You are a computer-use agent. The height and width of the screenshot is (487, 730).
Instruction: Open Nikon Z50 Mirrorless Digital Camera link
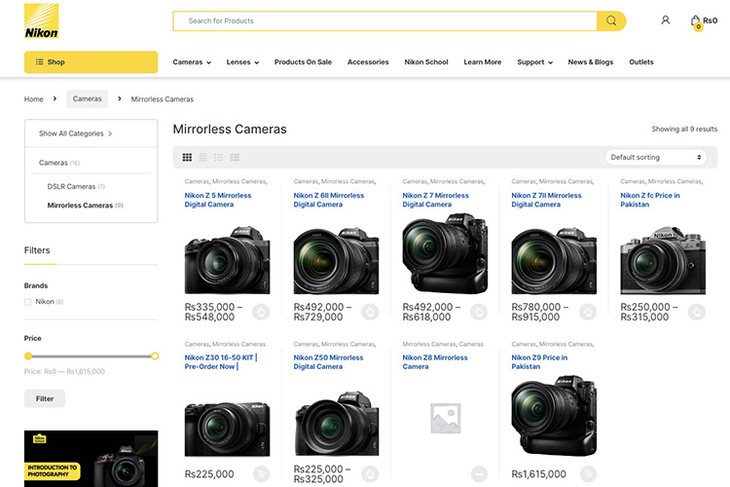(328, 362)
